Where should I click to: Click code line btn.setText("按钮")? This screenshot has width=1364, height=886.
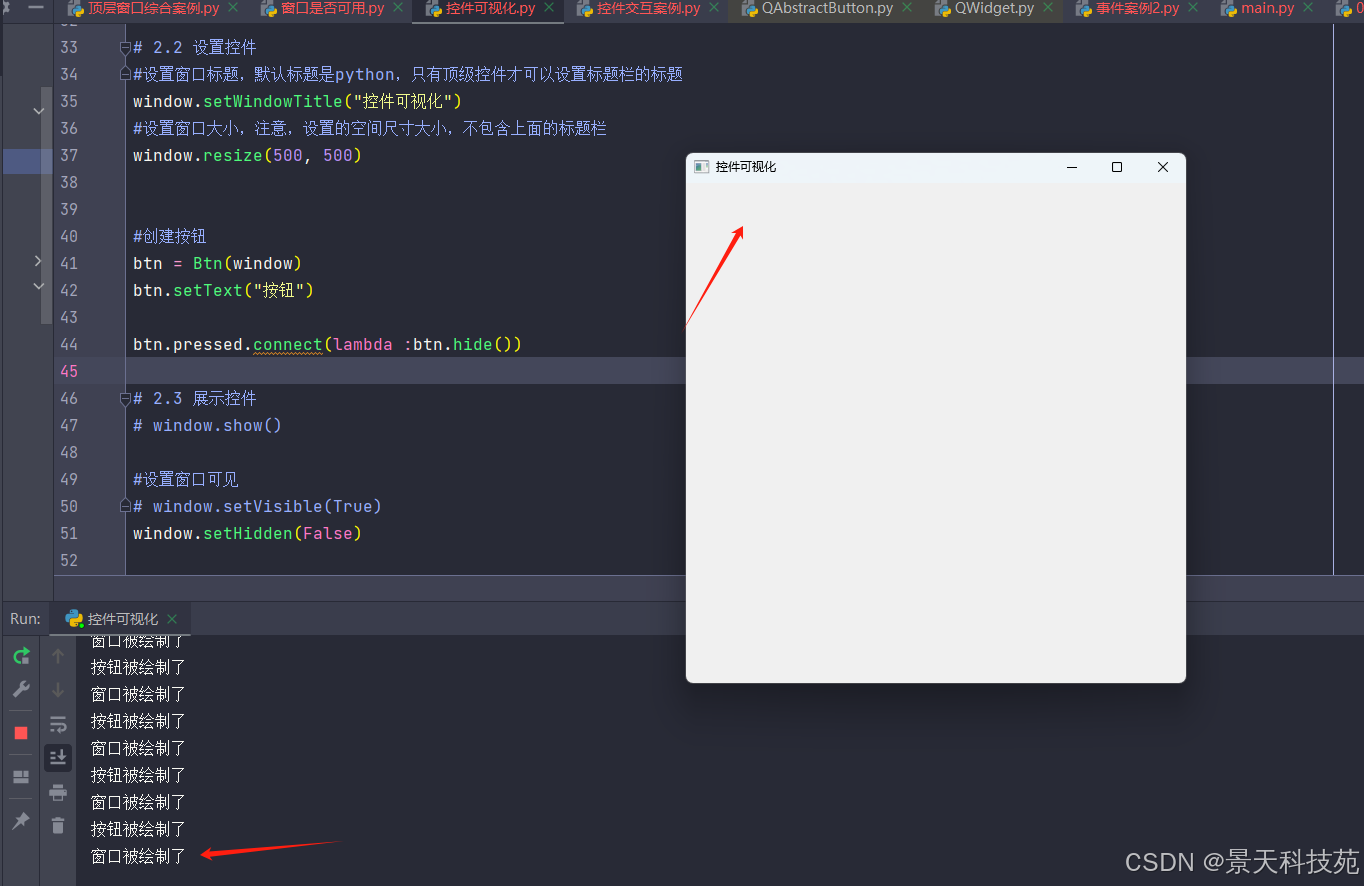pyautogui.click(x=223, y=290)
